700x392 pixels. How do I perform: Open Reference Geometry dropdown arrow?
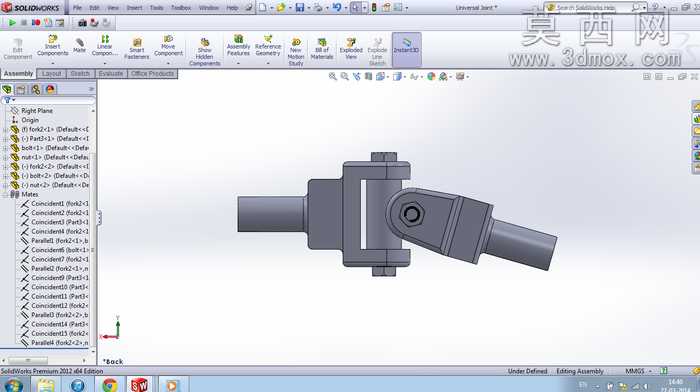(x=268, y=63)
